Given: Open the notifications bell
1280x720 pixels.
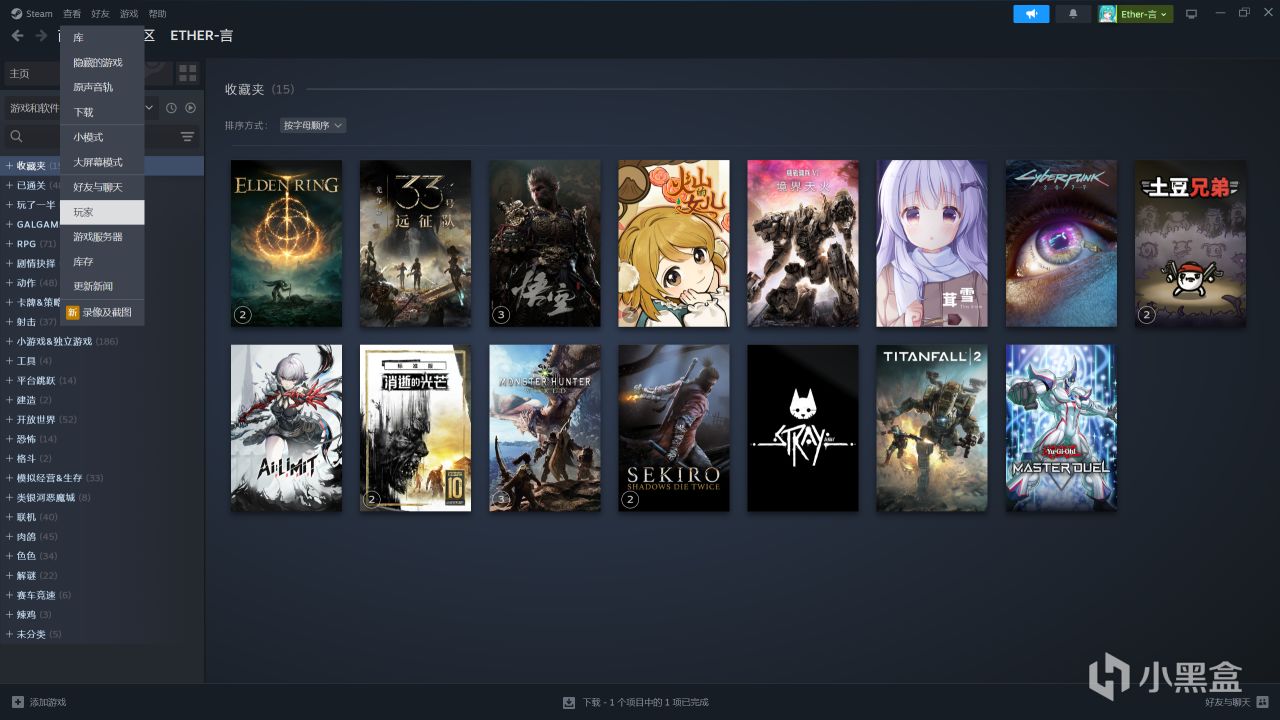Looking at the screenshot, I should 1073,14.
